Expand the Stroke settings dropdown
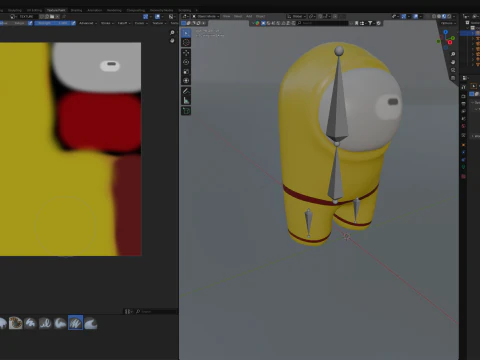This screenshot has height=360, width=480. (x=107, y=23)
